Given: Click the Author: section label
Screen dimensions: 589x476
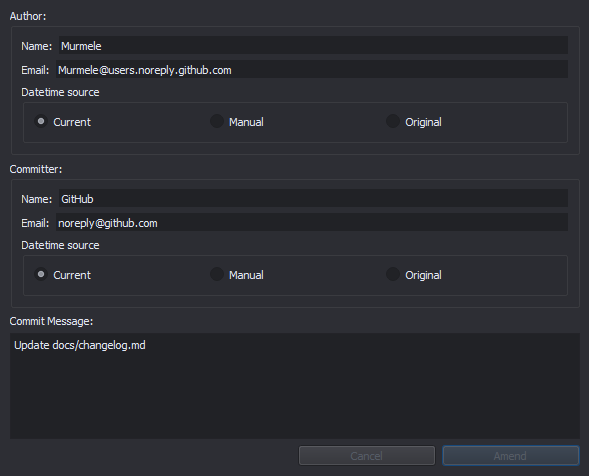Looking at the screenshot, I should pyautogui.click(x=28, y=16).
